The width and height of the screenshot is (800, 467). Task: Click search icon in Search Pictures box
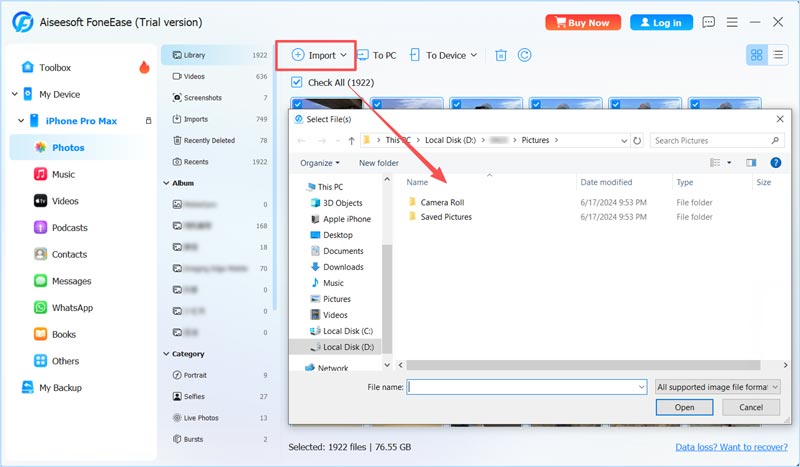775,140
